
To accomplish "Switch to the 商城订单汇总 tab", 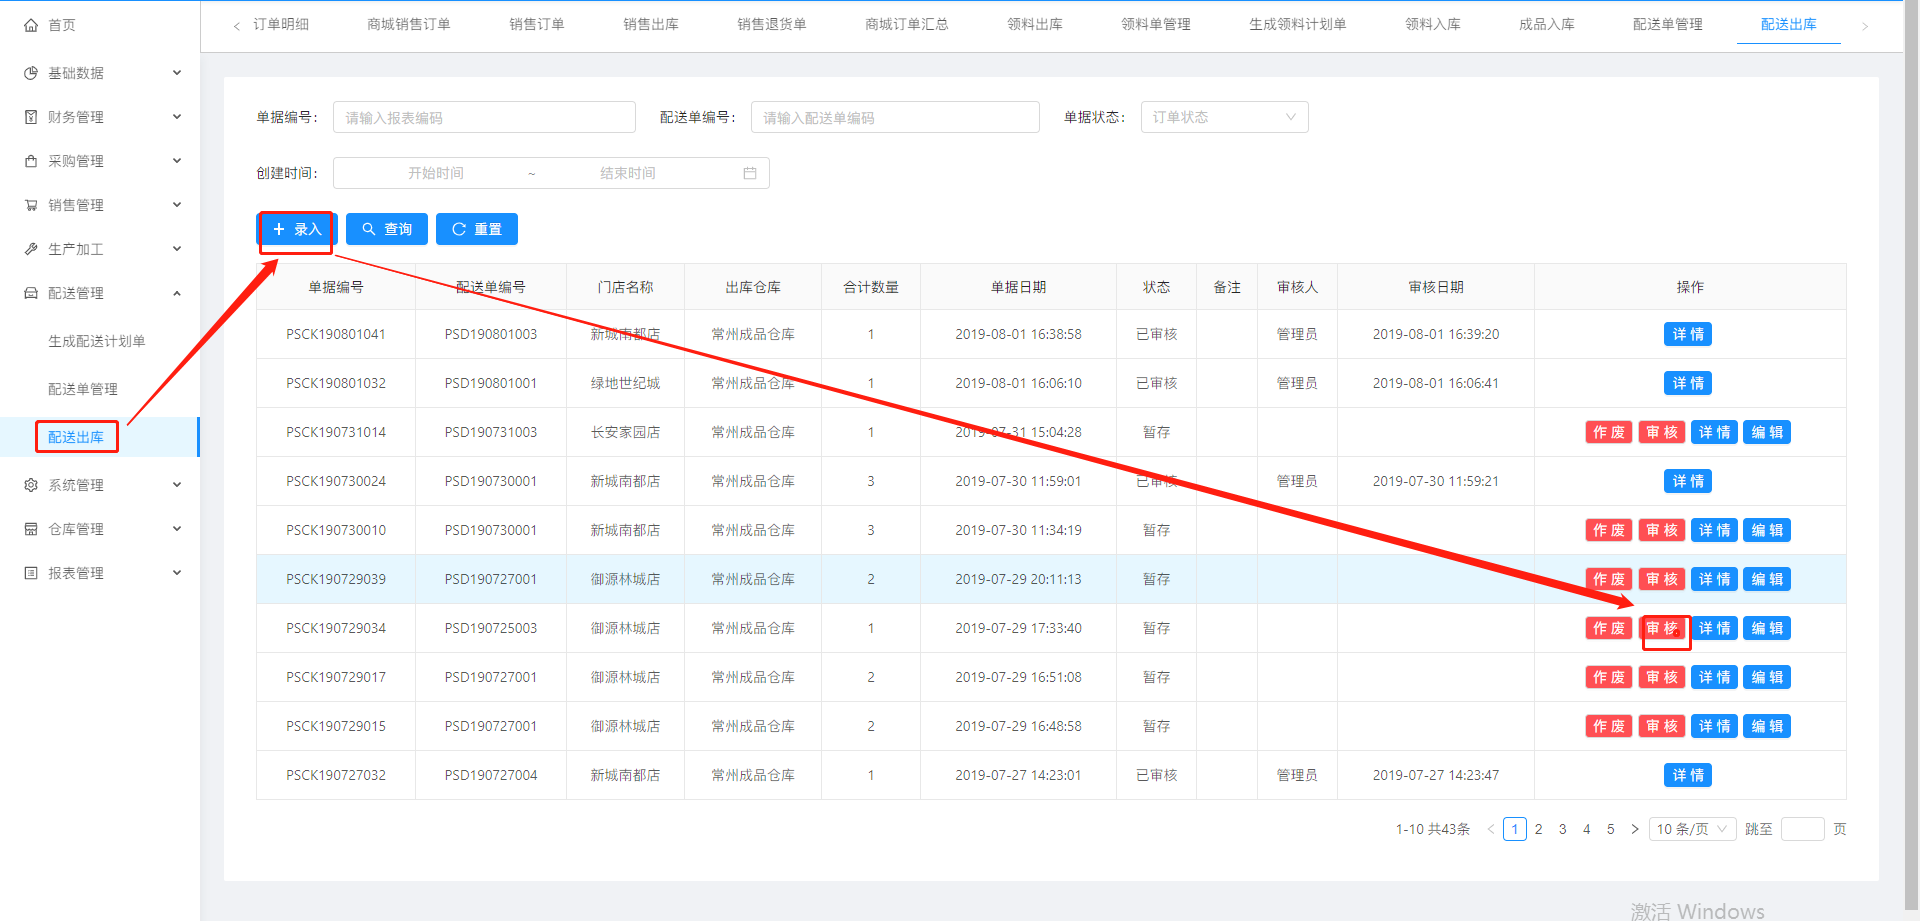I will tap(906, 24).
